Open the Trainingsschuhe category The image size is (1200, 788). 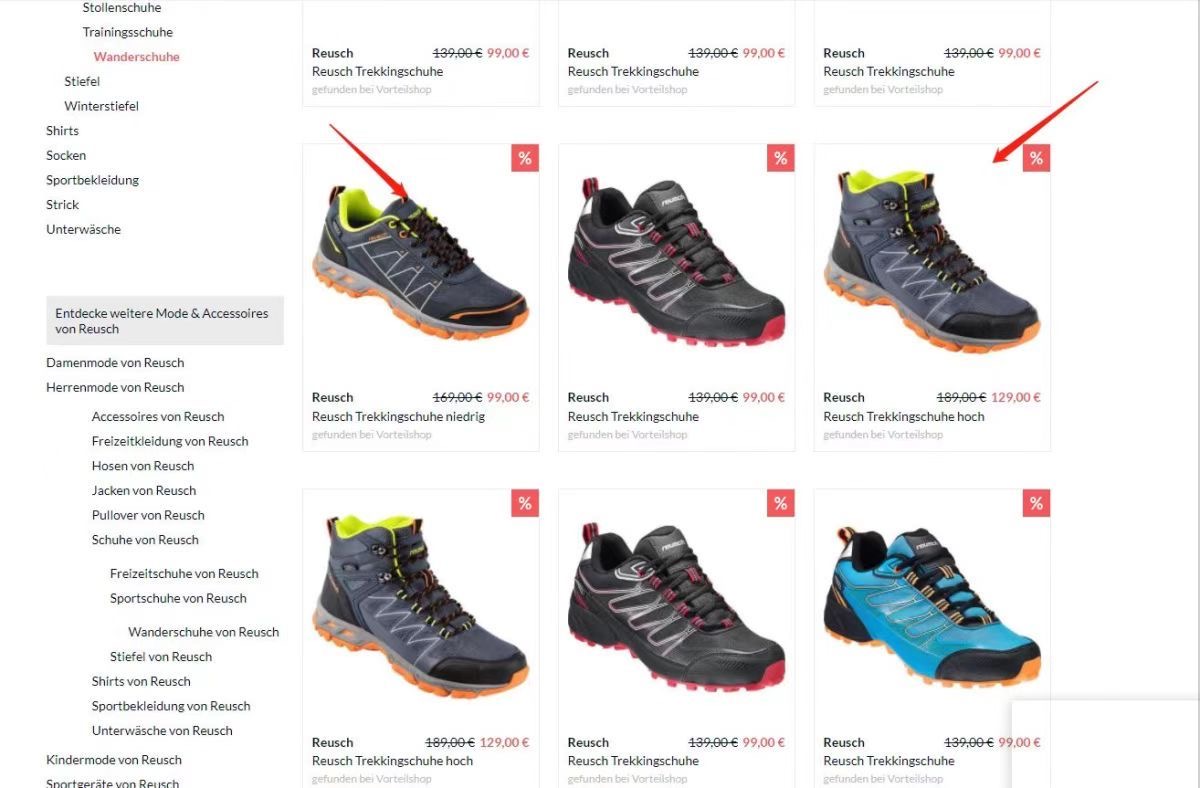(x=128, y=32)
